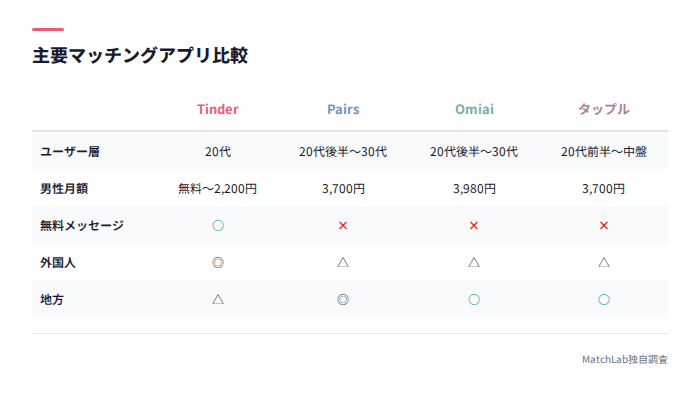
Task: Click タップル's triangle for 外国人
Action: pyautogui.click(x=604, y=262)
